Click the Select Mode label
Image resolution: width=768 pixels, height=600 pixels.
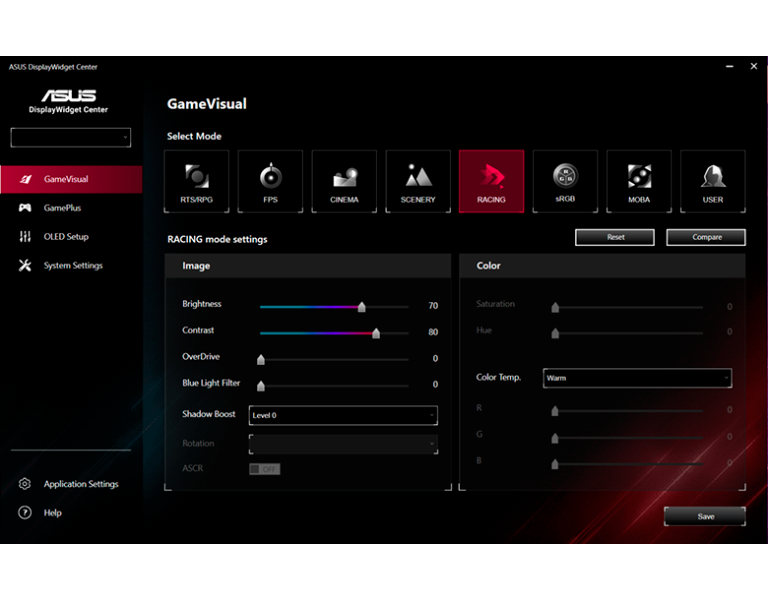click(194, 136)
